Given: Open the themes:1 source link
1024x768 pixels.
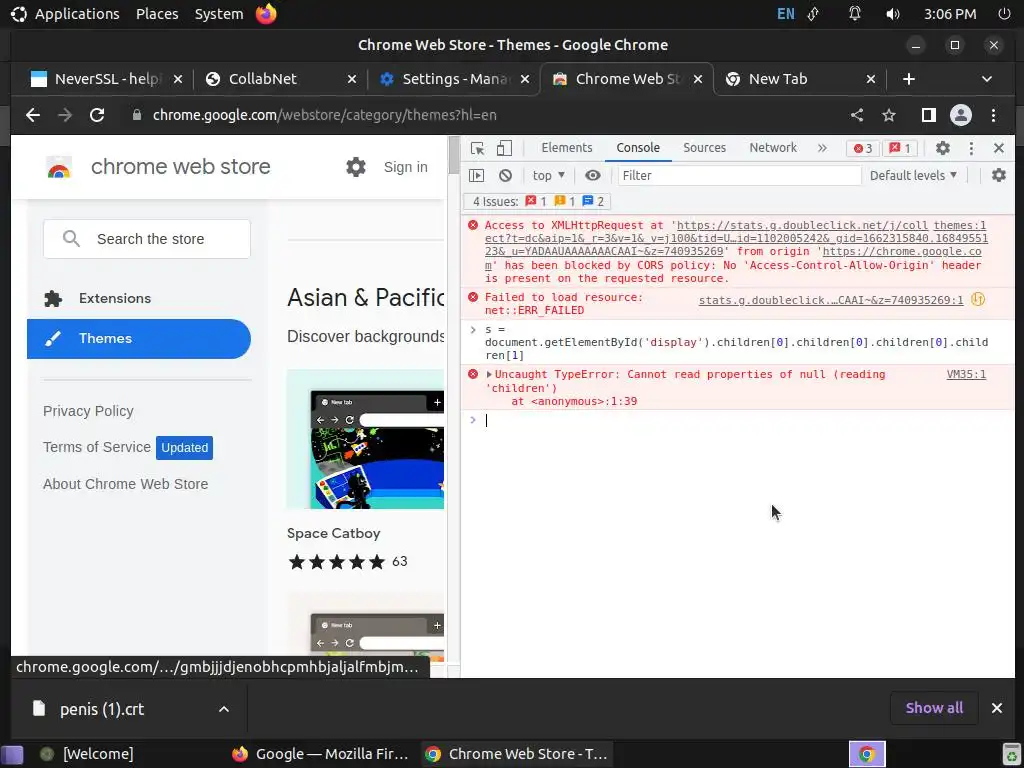Looking at the screenshot, I should [x=959, y=225].
